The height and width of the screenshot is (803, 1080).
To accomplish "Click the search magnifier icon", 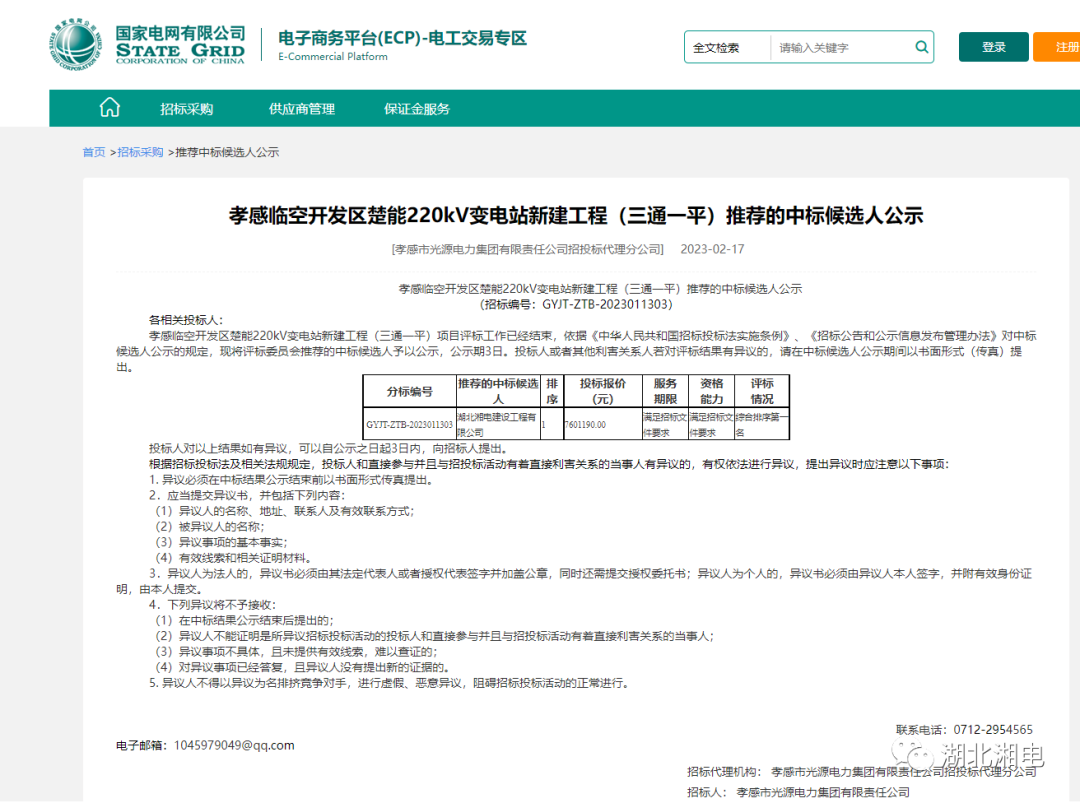I will pos(921,47).
